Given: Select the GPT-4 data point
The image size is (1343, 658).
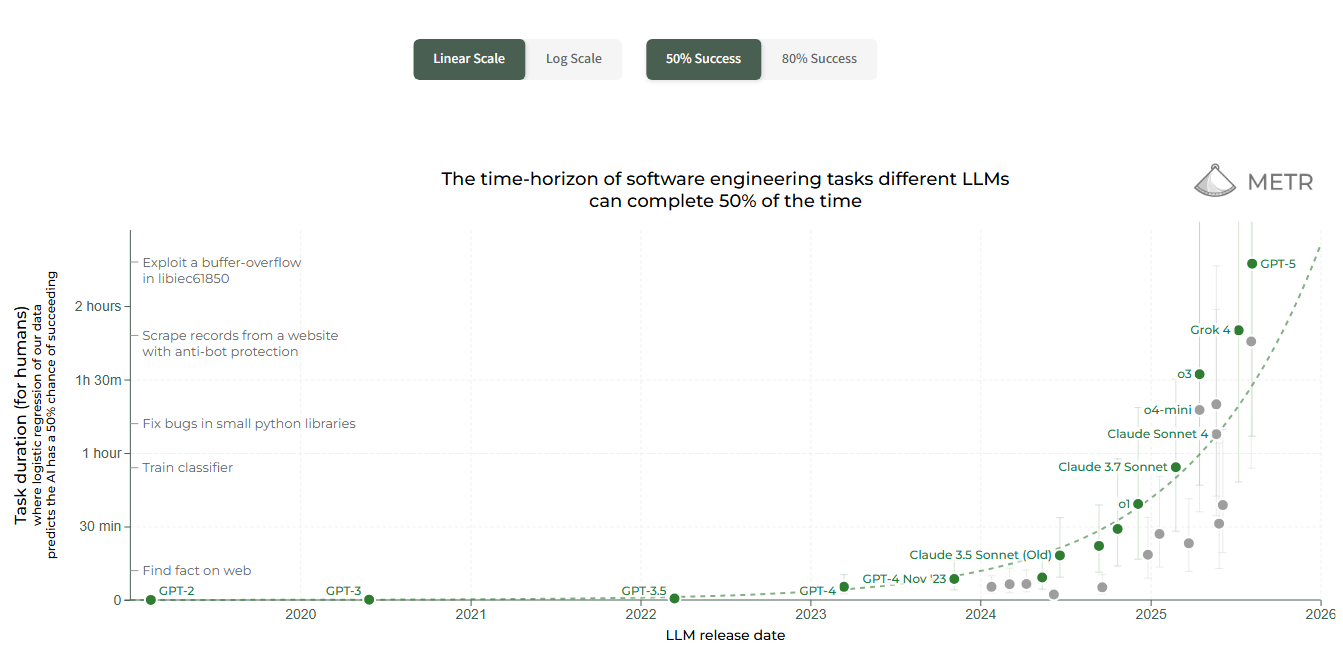Looking at the screenshot, I should click(x=844, y=587).
